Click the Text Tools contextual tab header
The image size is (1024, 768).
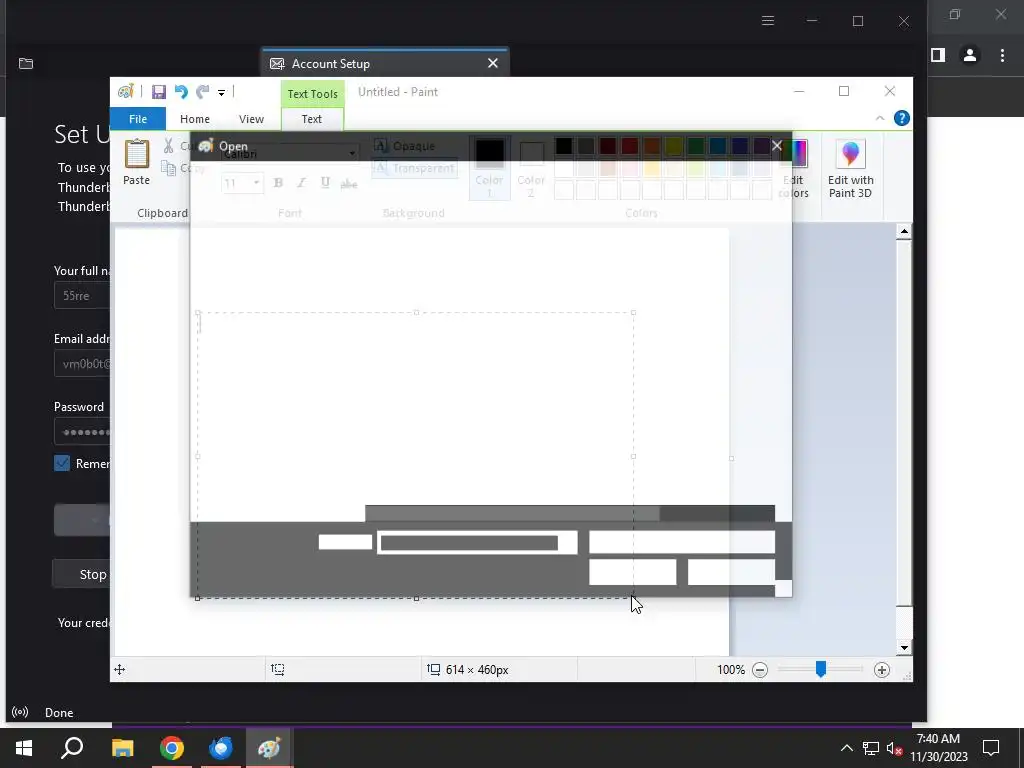click(x=313, y=94)
